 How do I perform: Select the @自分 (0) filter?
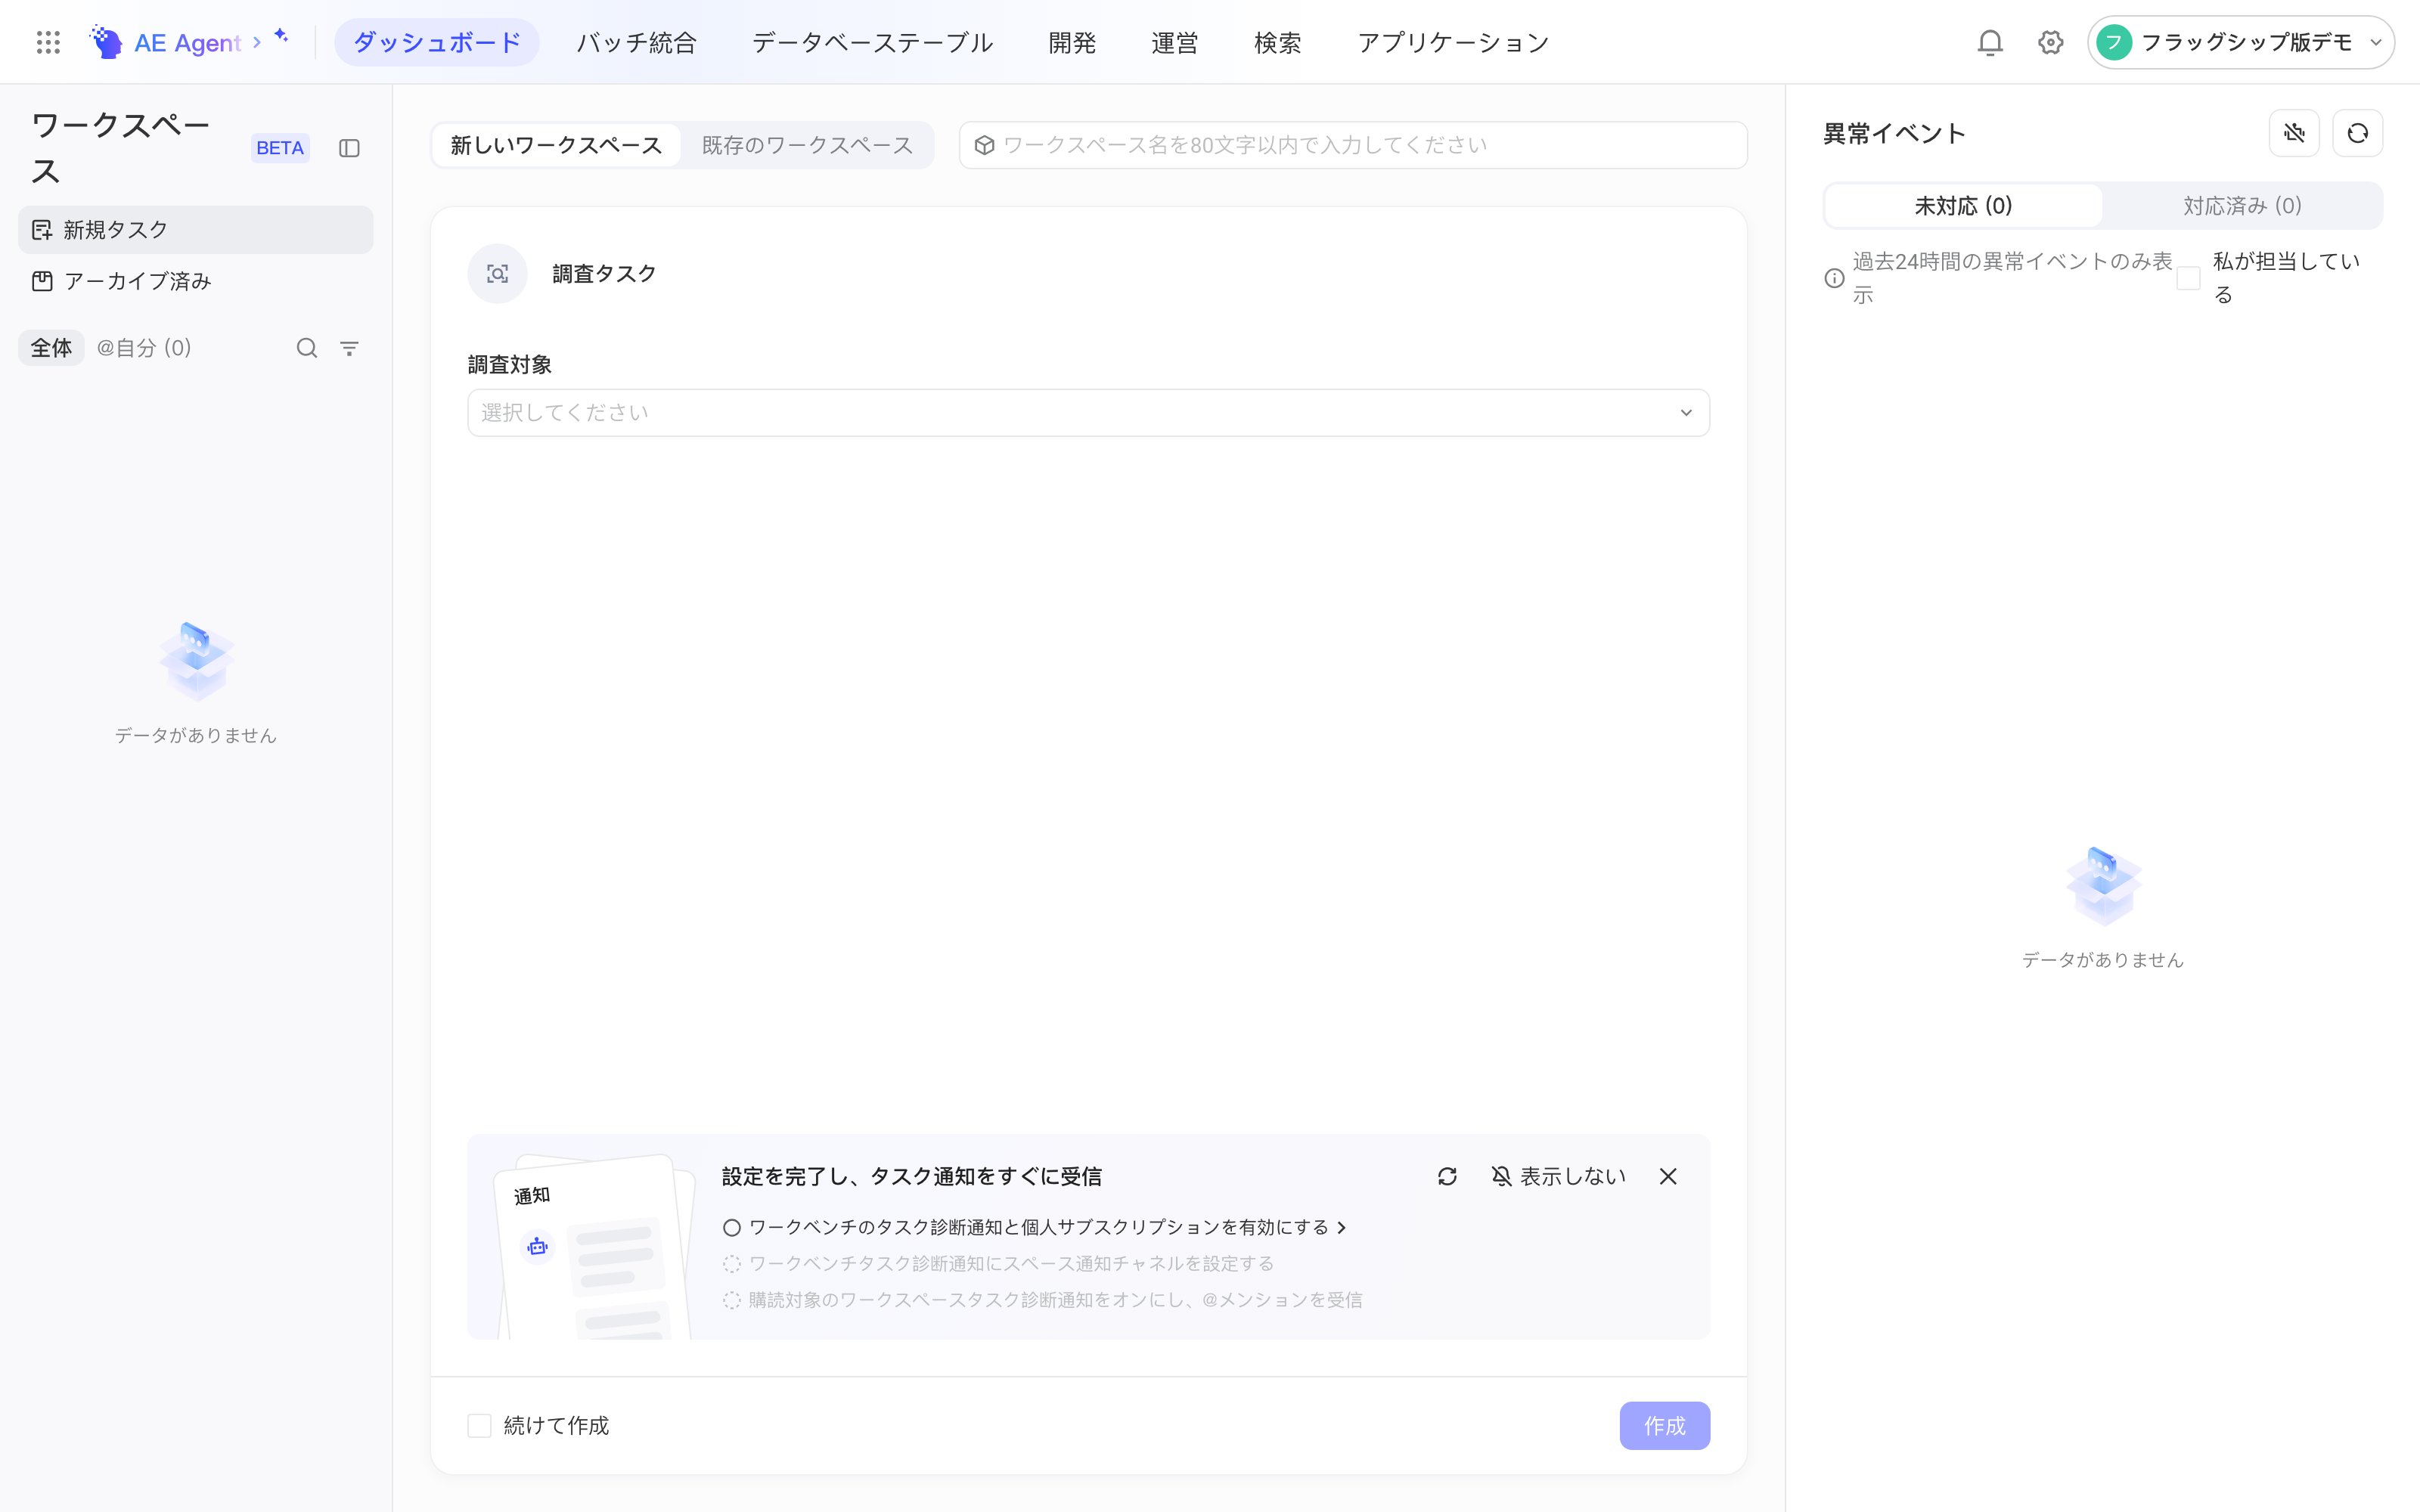[x=143, y=348]
